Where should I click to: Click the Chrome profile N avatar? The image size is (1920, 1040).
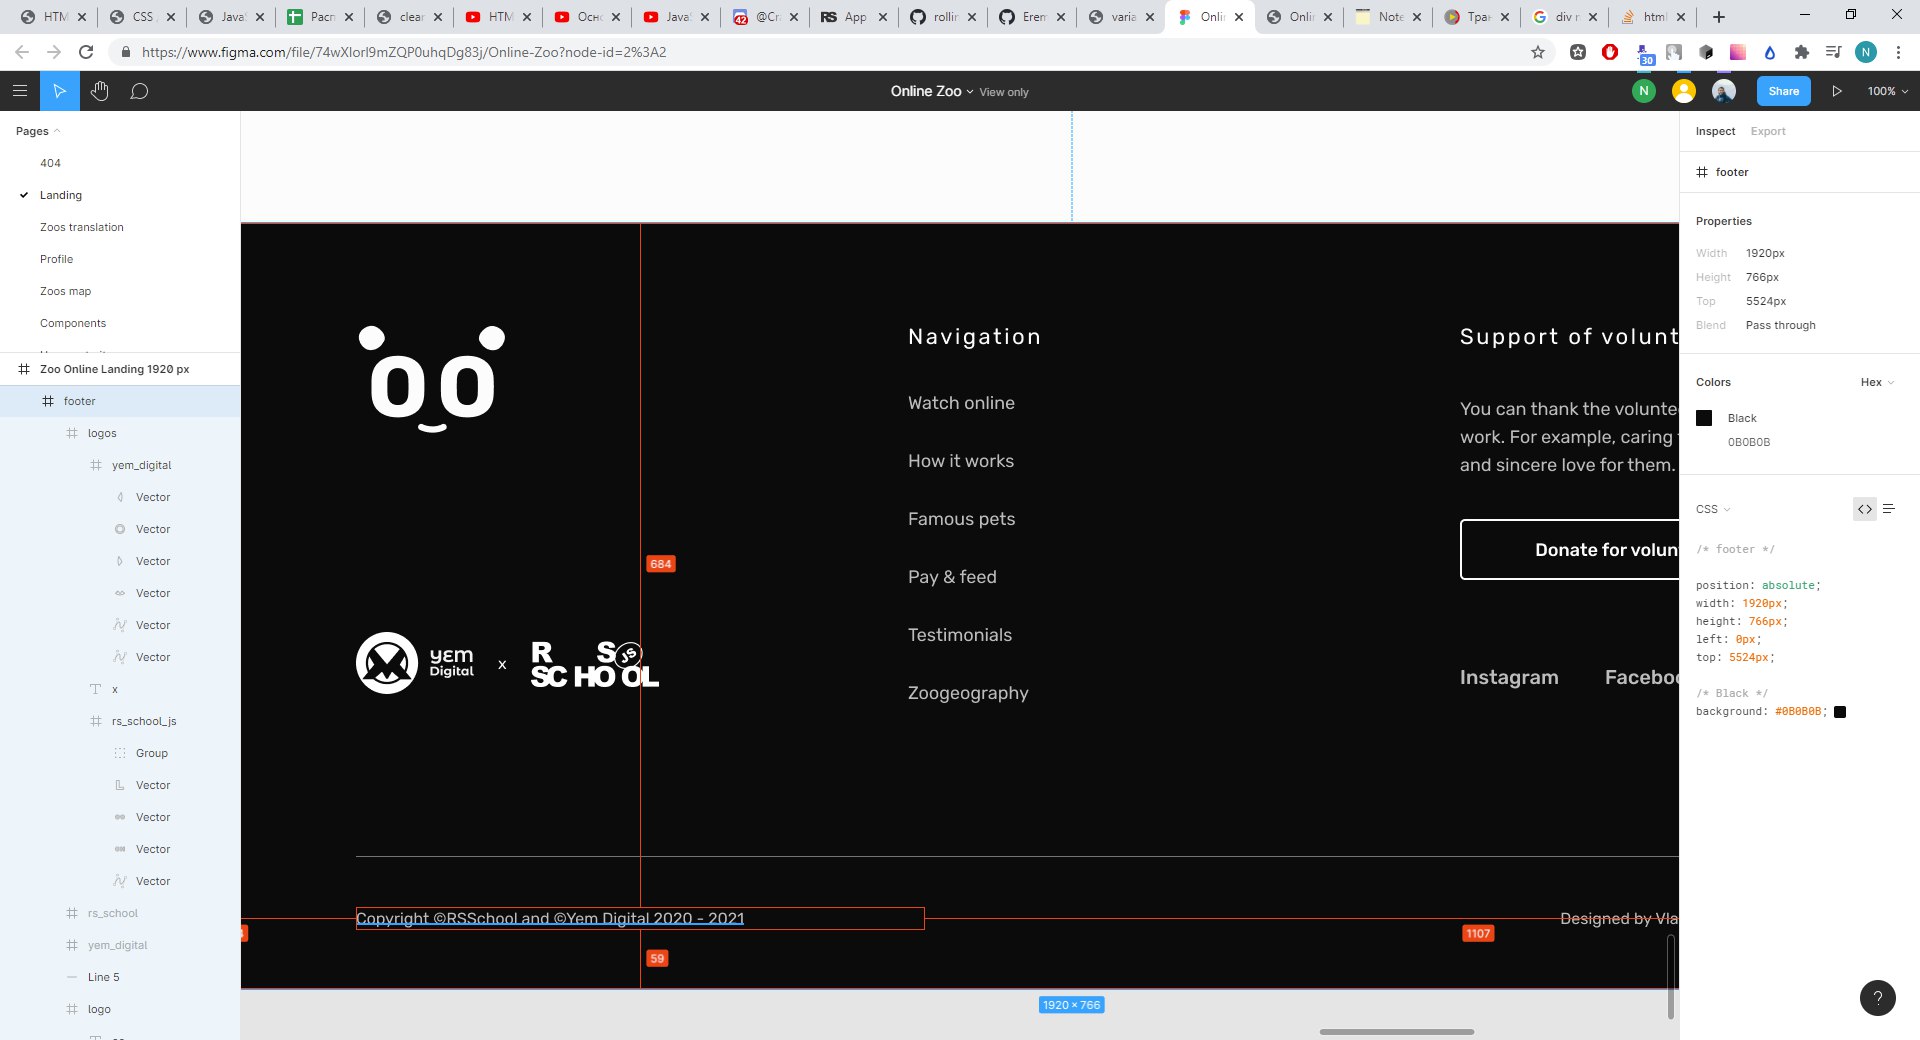point(1866,52)
